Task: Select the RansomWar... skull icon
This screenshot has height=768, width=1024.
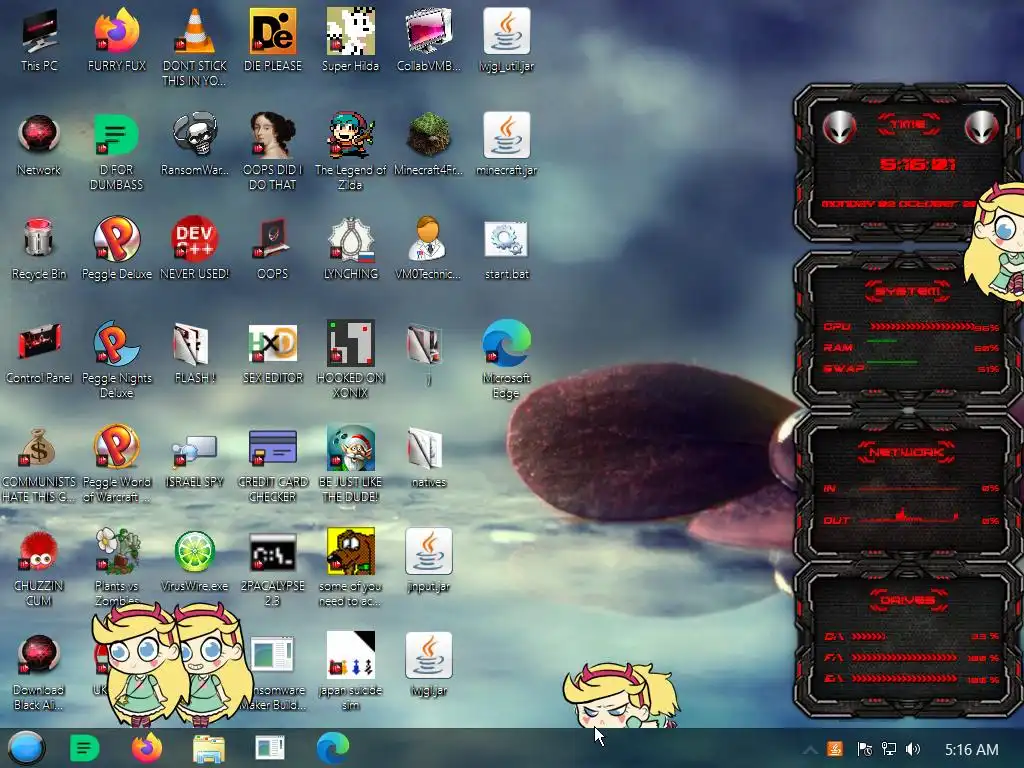Action: [x=195, y=145]
